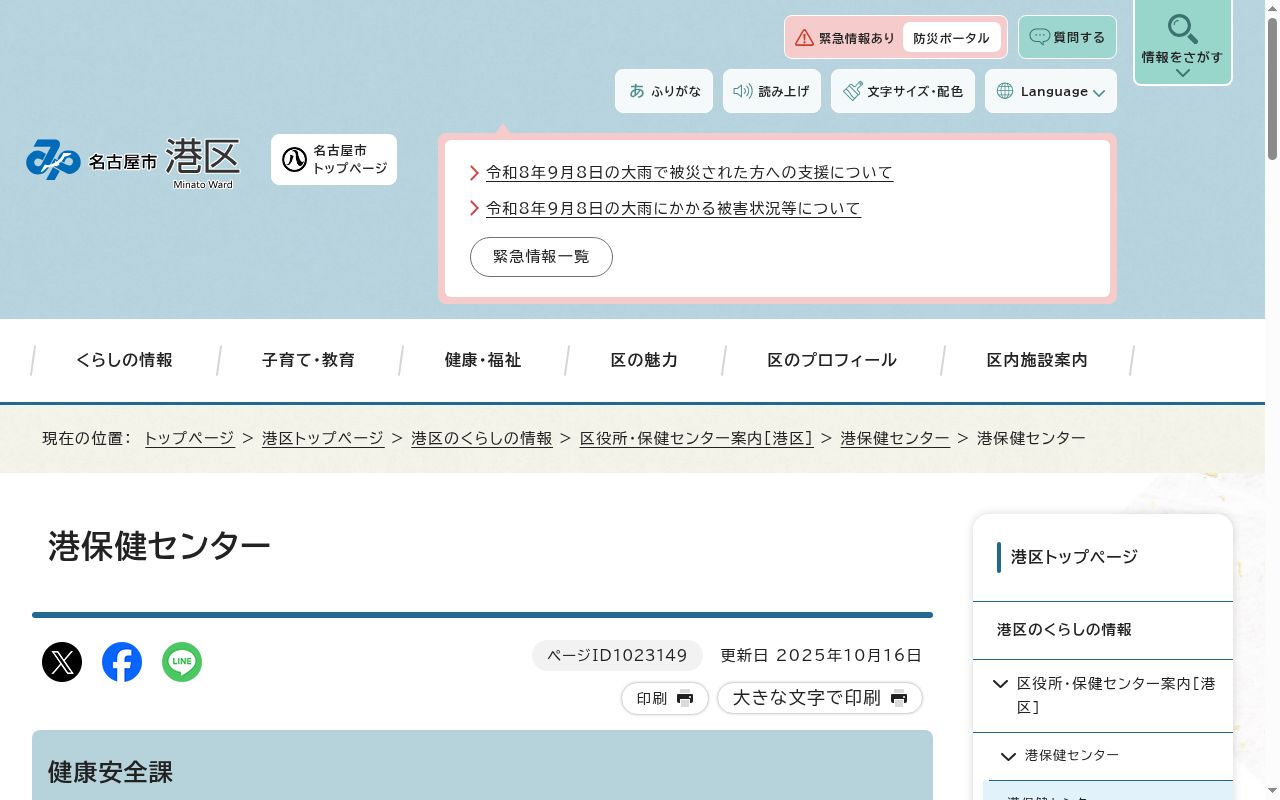Open 健康・福祉 menu
This screenshot has height=800, width=1280.
coord(483,360)
